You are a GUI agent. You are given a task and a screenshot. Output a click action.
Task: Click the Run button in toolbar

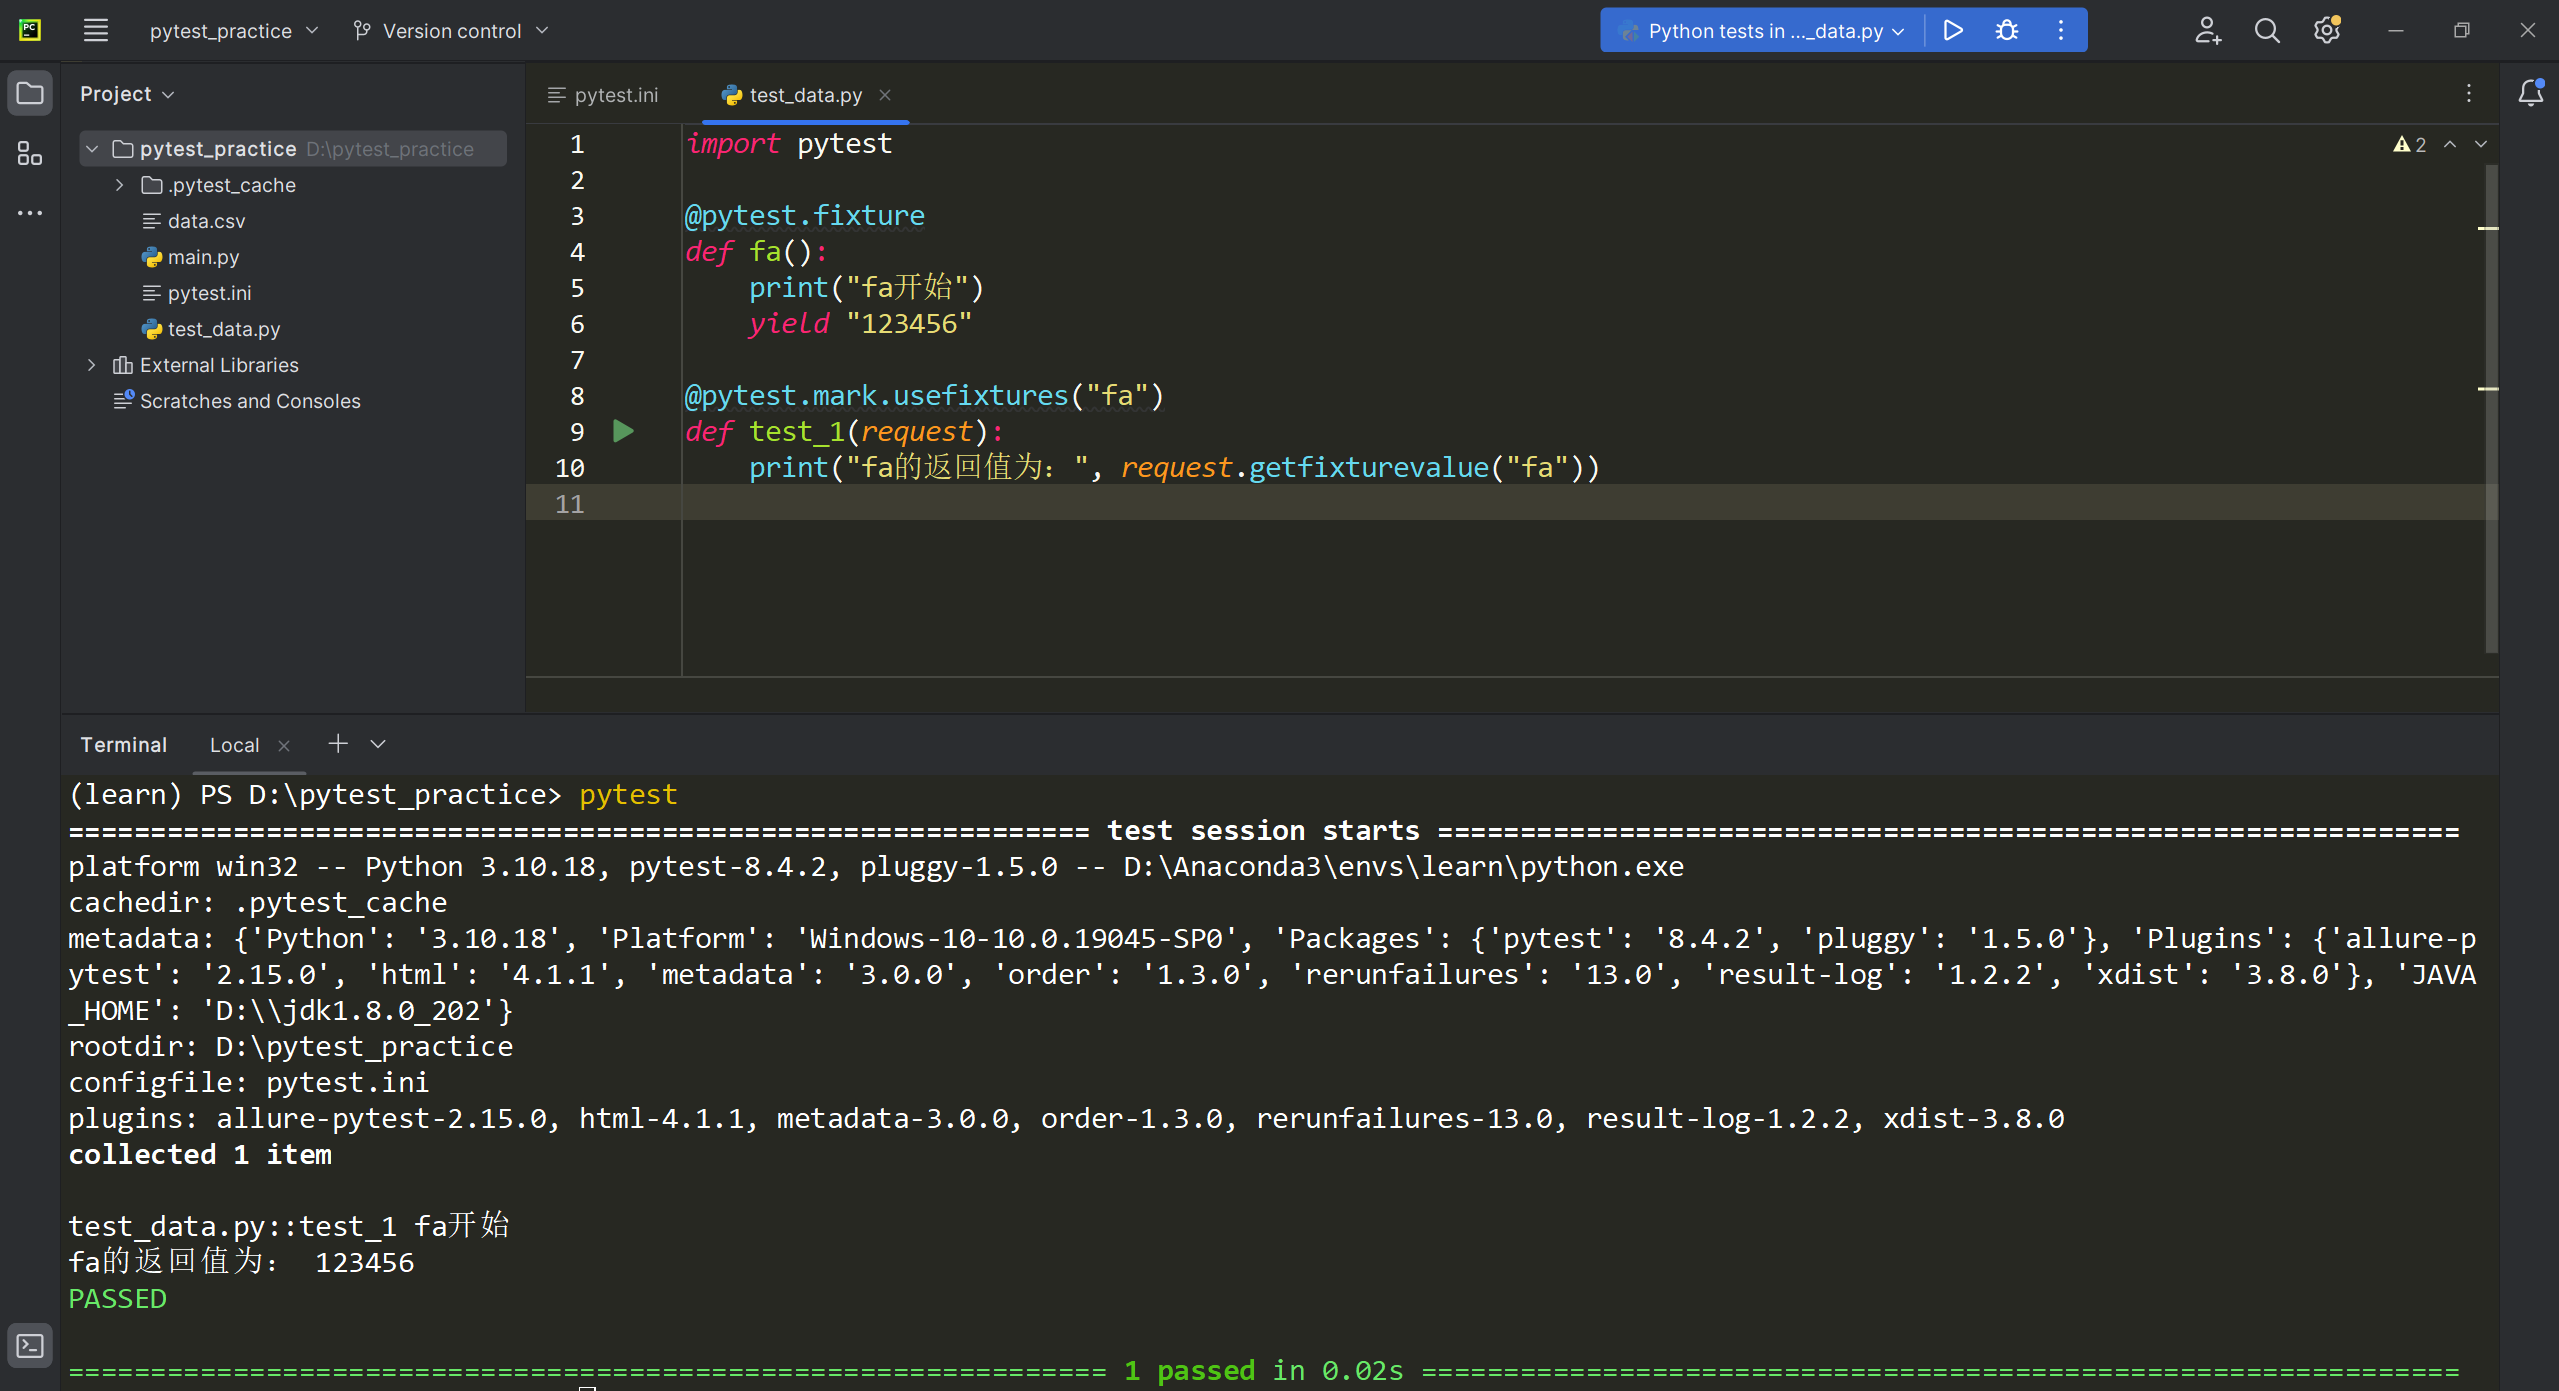[x=1952, y=31]
